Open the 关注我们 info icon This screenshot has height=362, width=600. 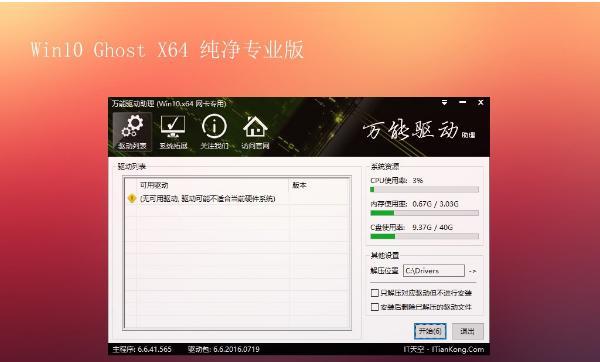pyautogui.click(x=214, y=132)
